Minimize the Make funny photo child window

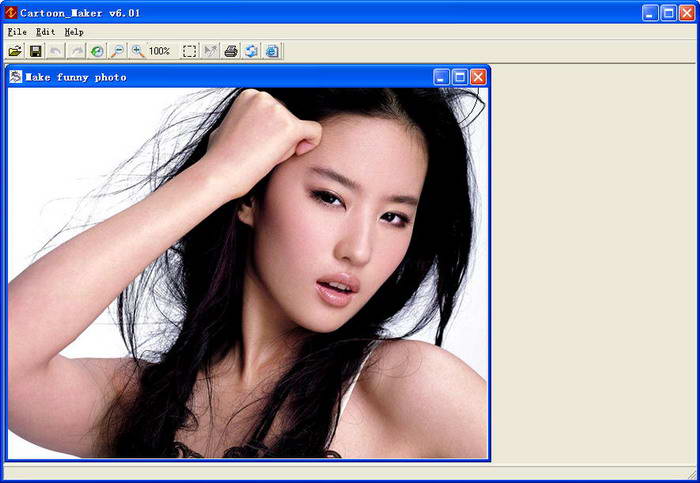[441, 77]
